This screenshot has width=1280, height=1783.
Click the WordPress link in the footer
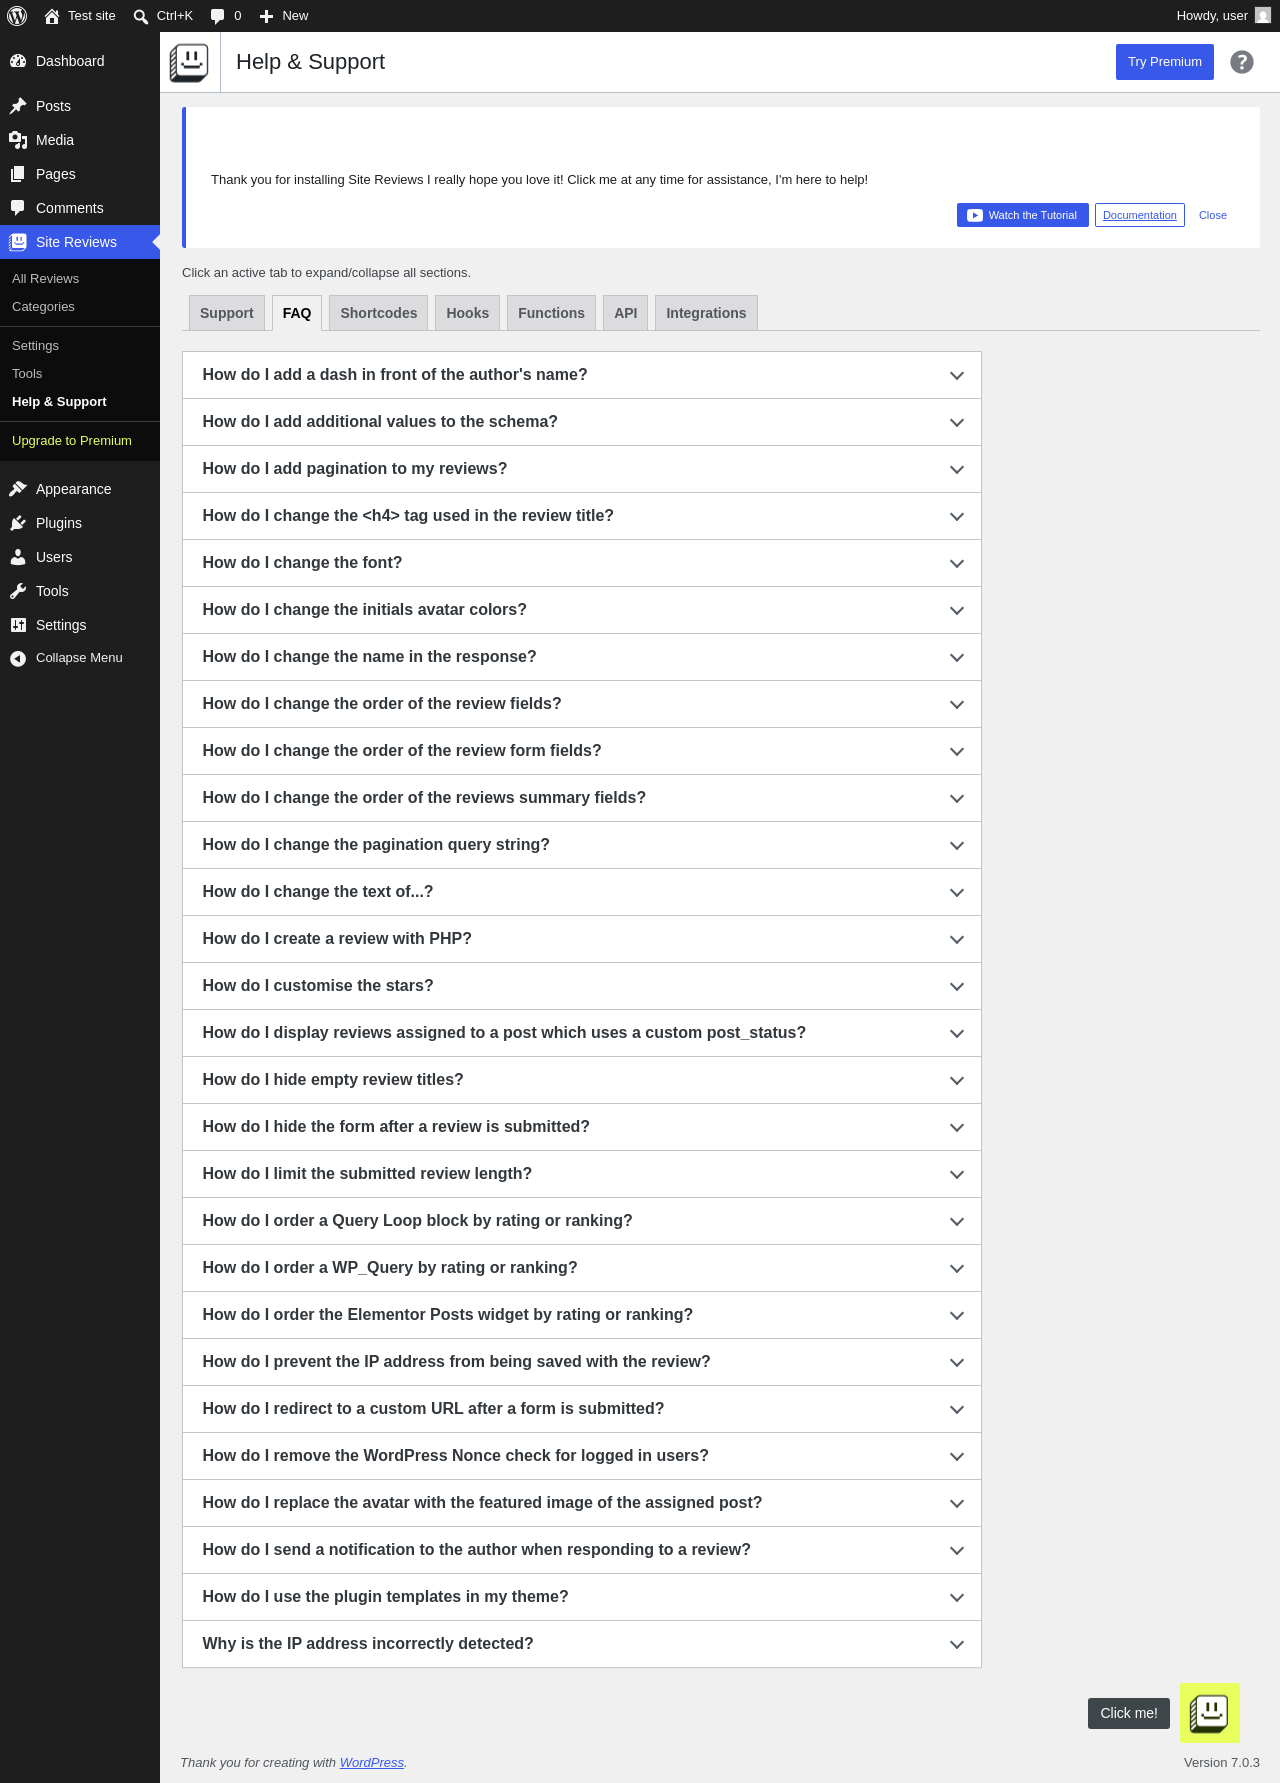point(372,1763)
